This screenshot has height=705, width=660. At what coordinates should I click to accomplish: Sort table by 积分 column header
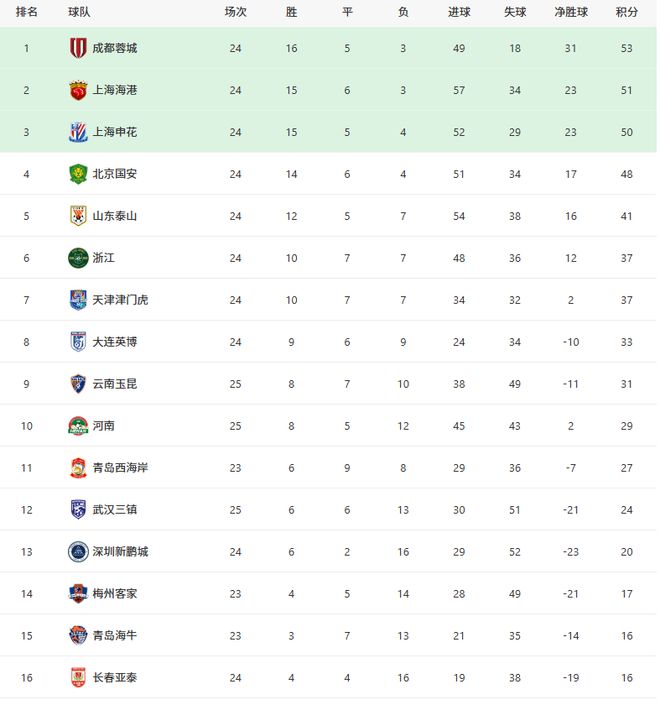point(627,12)
